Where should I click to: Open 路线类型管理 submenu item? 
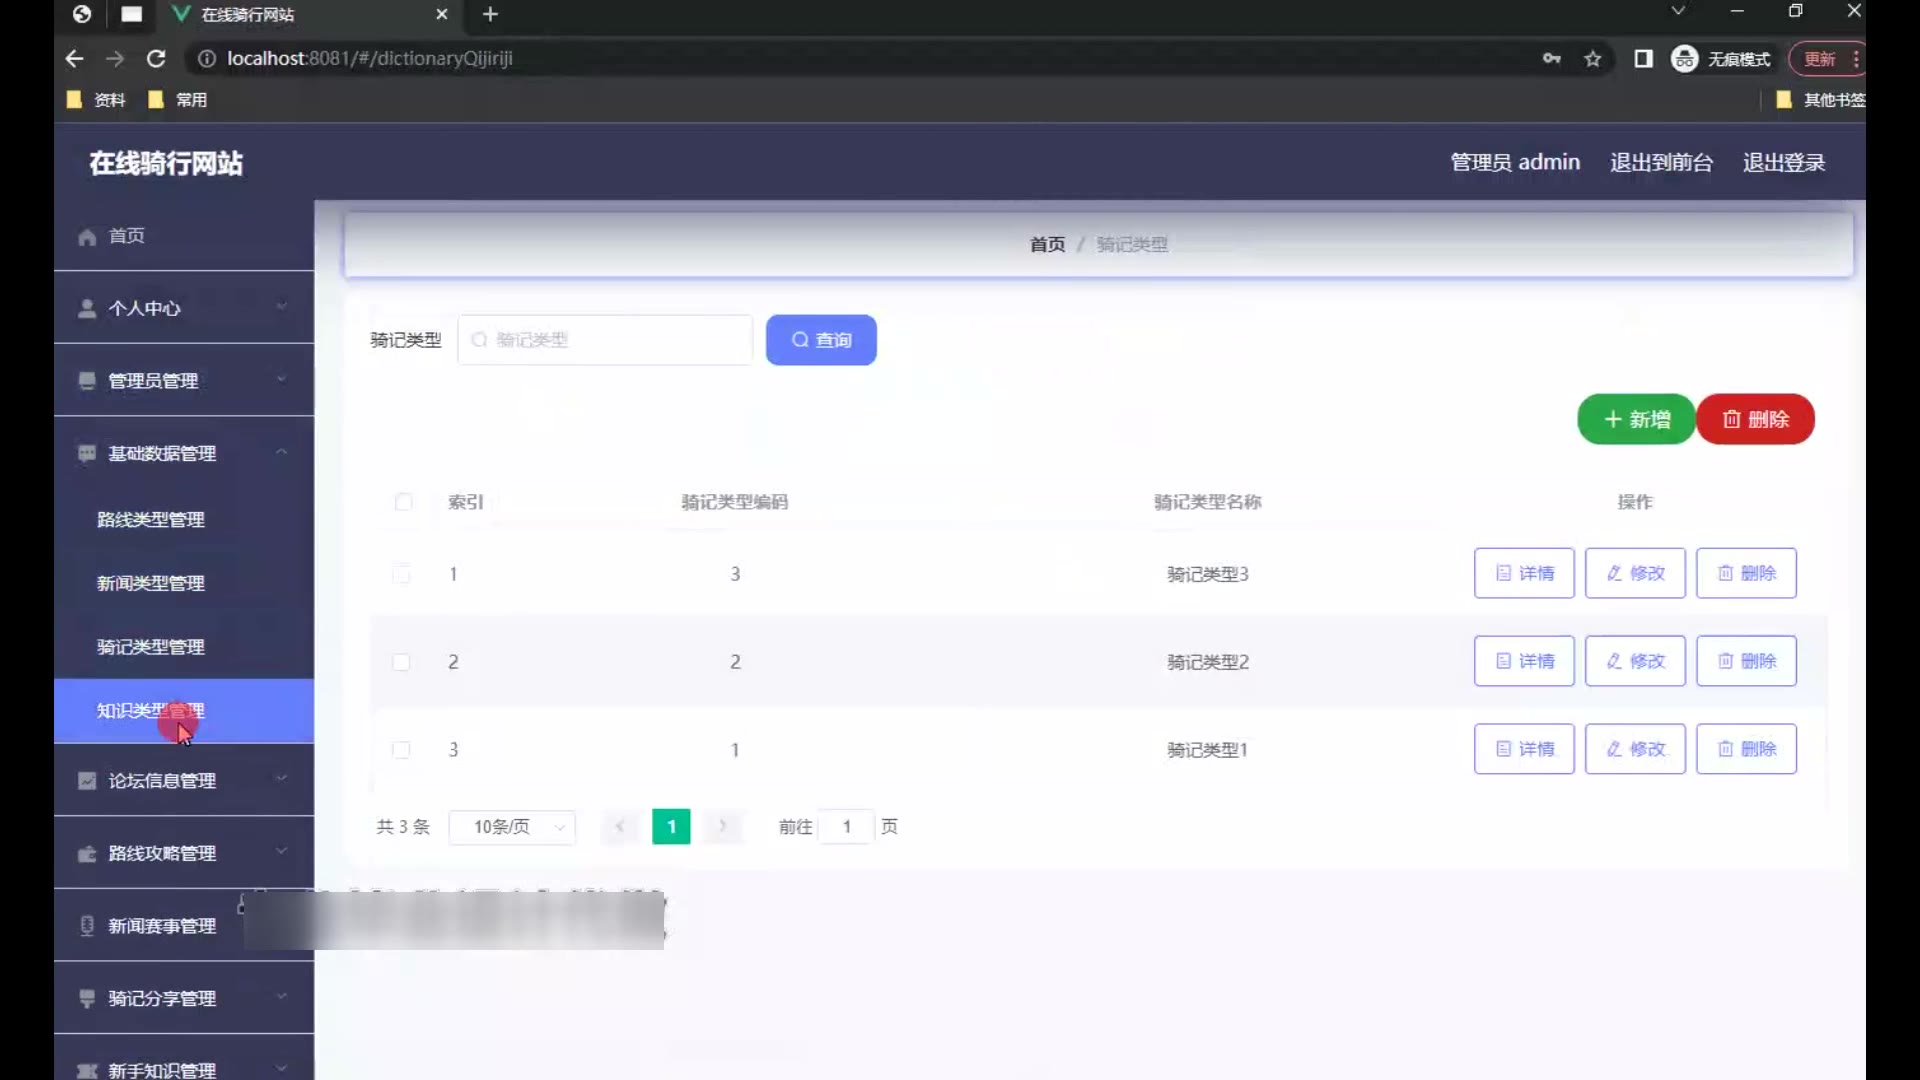click(x=151, y=520)
